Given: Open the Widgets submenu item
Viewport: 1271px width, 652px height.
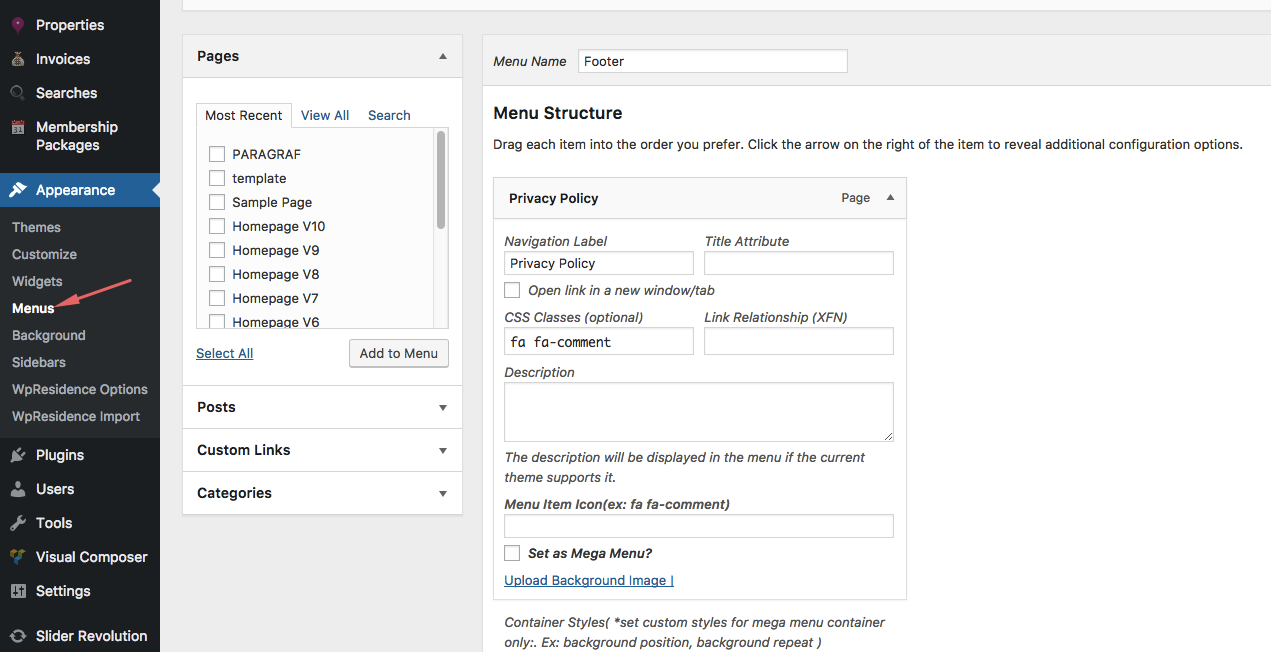Looking at the screenshot, I should pyautogui.click(x=37, y=281).
